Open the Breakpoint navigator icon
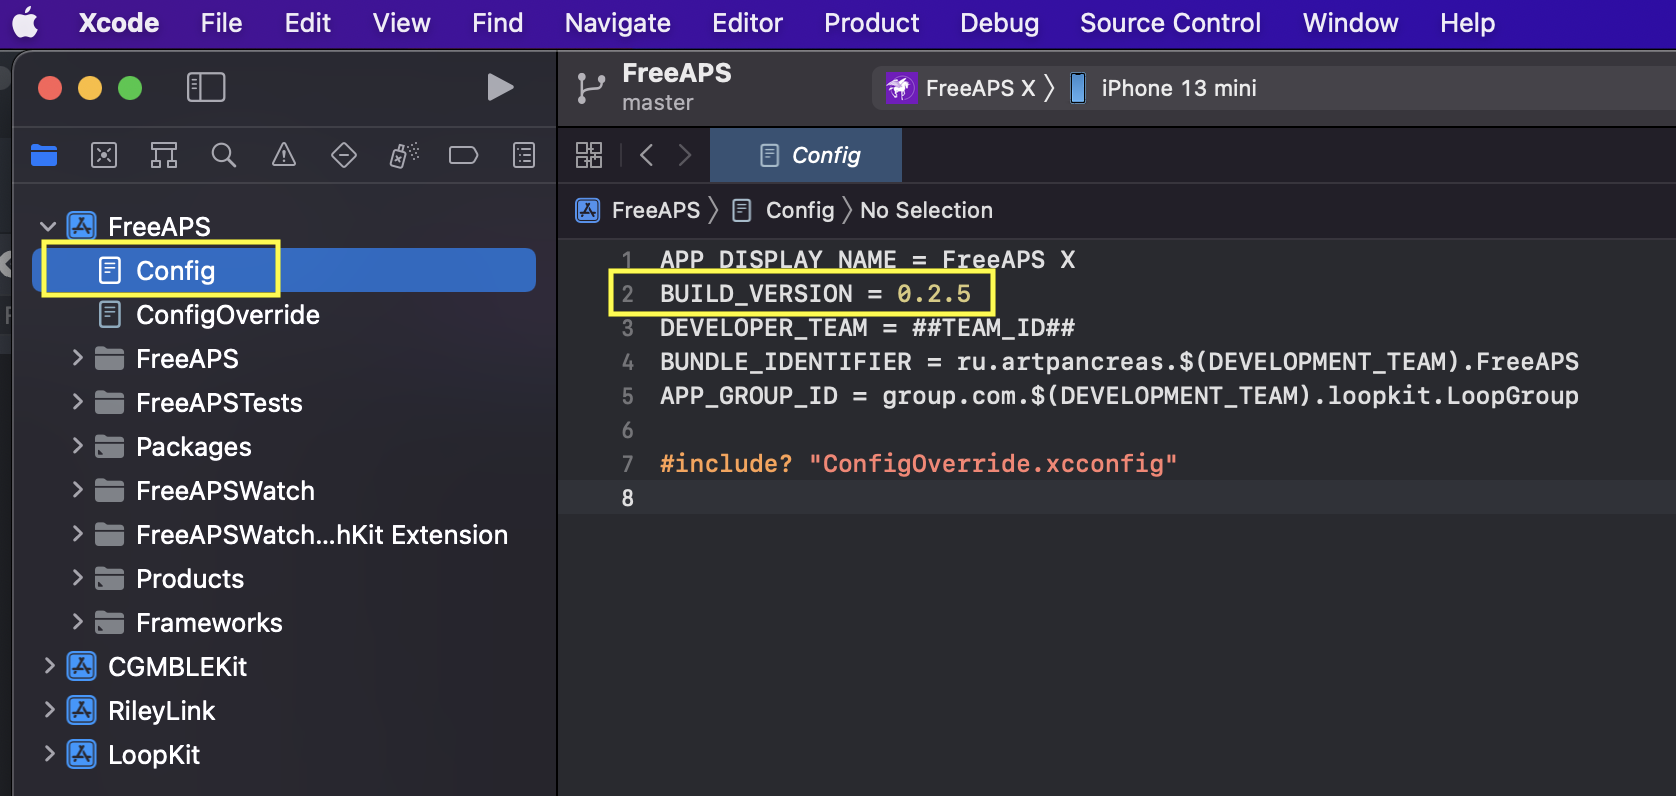This screenshot has height=796, width=1676. [x=463, y=155]
